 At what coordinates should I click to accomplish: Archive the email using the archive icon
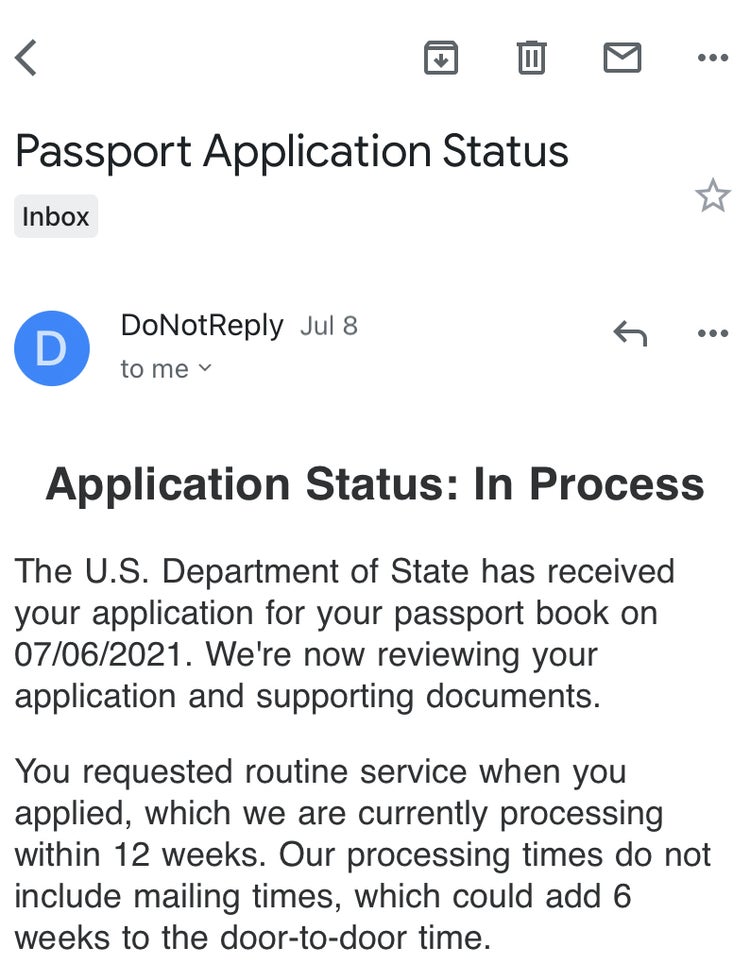(441, 57)
